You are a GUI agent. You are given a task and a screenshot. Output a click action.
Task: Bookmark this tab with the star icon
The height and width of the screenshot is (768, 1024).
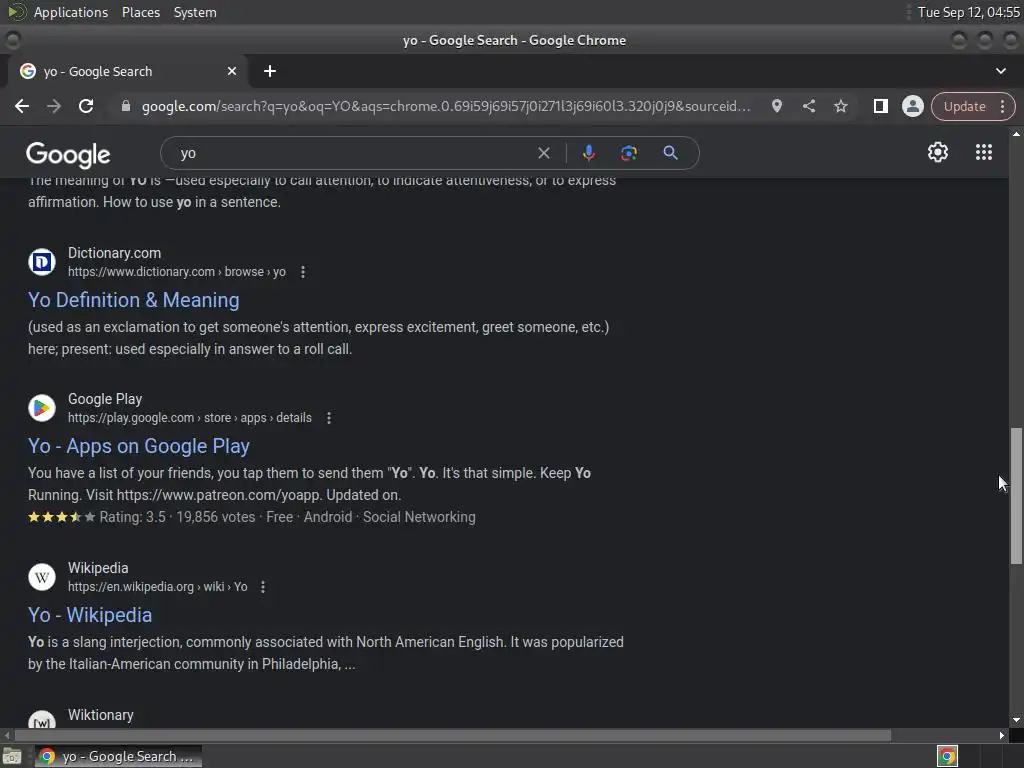840,106
